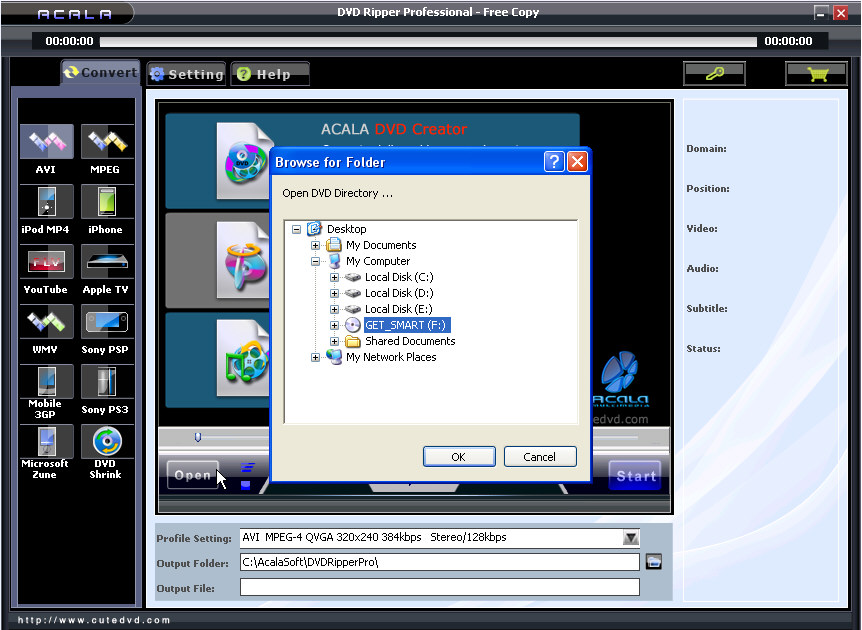Click the My Computer icon in tree
The image size is (862, 630).
334,261
